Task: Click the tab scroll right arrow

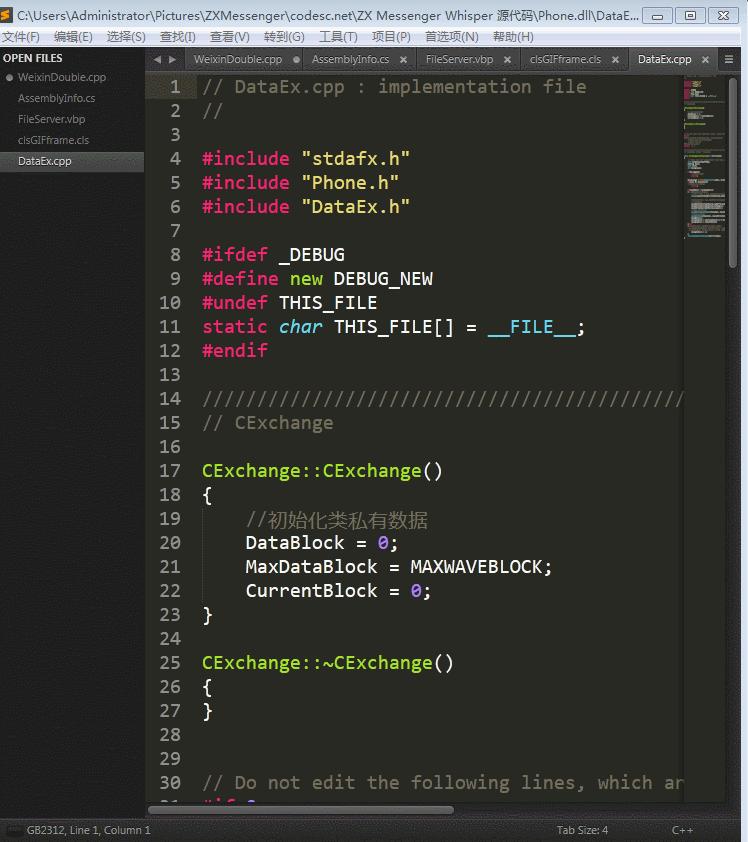Action: tap(172, 60)
